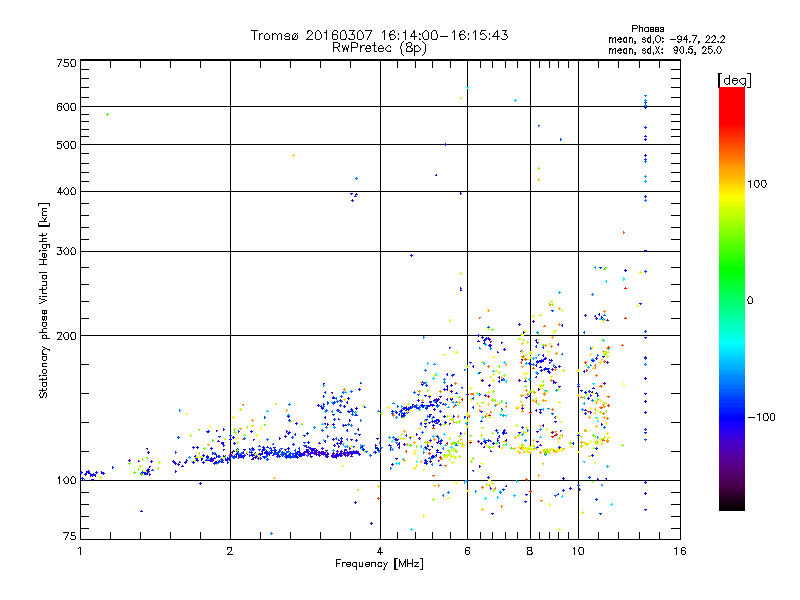Click the 'mean, sd,O: -94.7, 22.2' statistics line
Image resolution: width=800 pixels, height=600 pixels.
pos(666,39)
